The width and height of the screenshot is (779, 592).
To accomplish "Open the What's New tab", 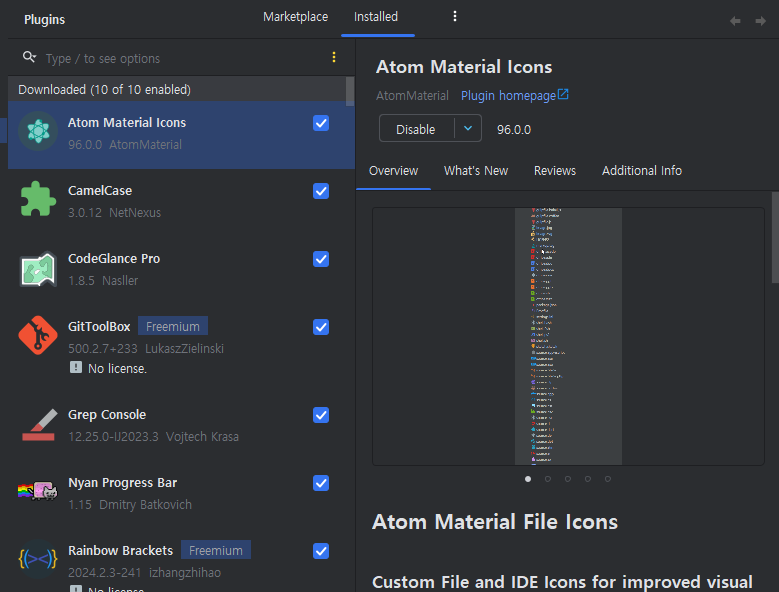I will point(475,171).
